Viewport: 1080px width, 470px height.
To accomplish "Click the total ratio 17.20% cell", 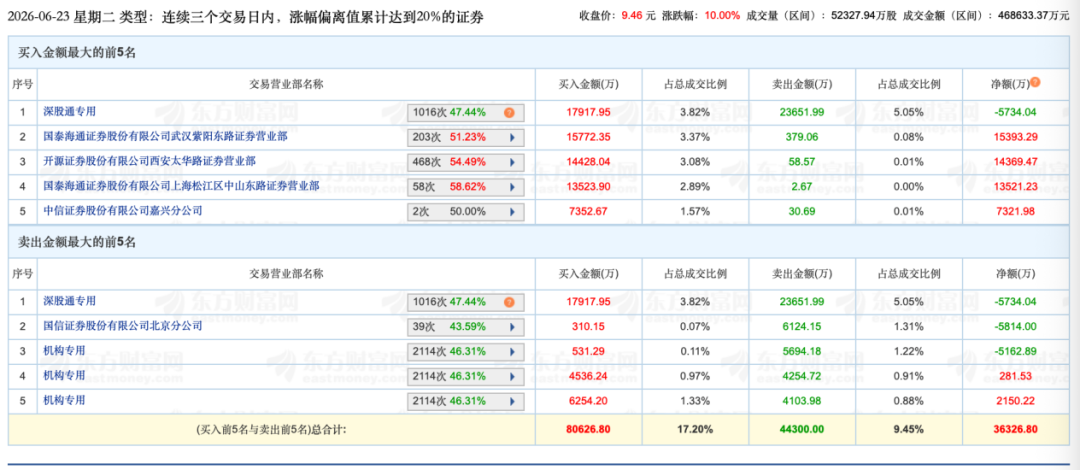I will click(696, 429).
